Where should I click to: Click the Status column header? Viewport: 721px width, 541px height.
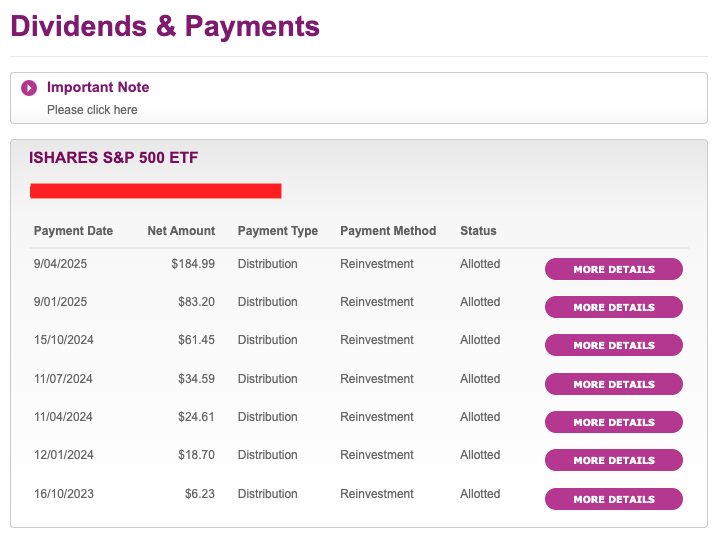coord(478,231)
